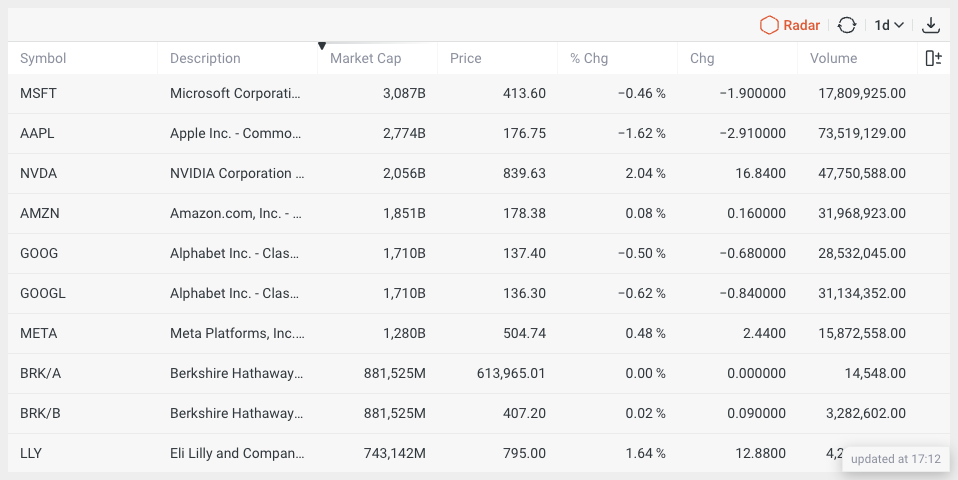Viewport: 958px width, 480px height.
Task: Click the 3,087B market cap value
Action: [x=404, y=93]
